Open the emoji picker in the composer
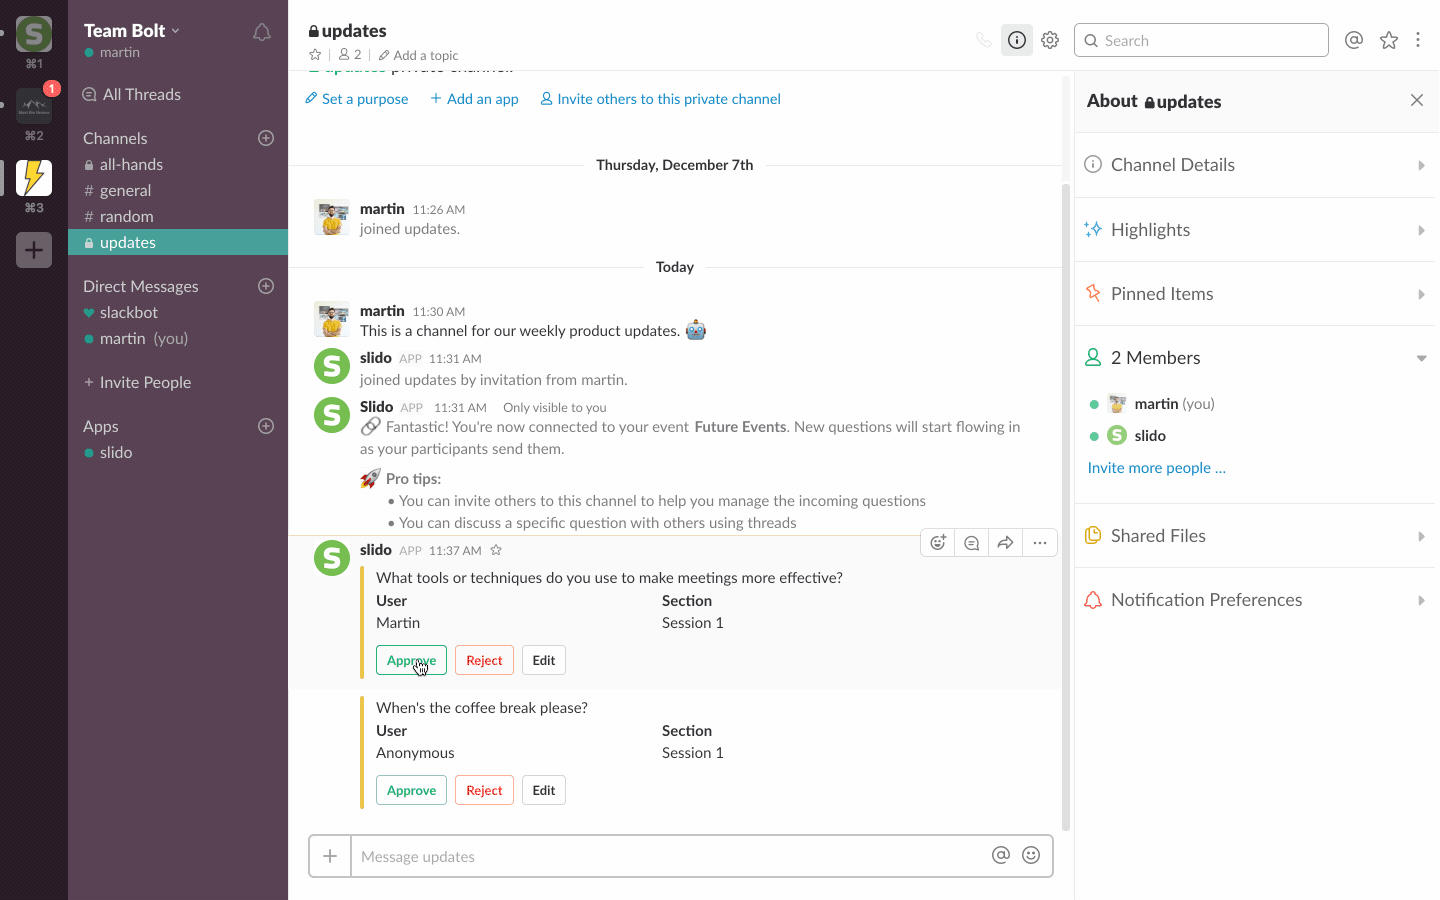 tap(1031, 855)
